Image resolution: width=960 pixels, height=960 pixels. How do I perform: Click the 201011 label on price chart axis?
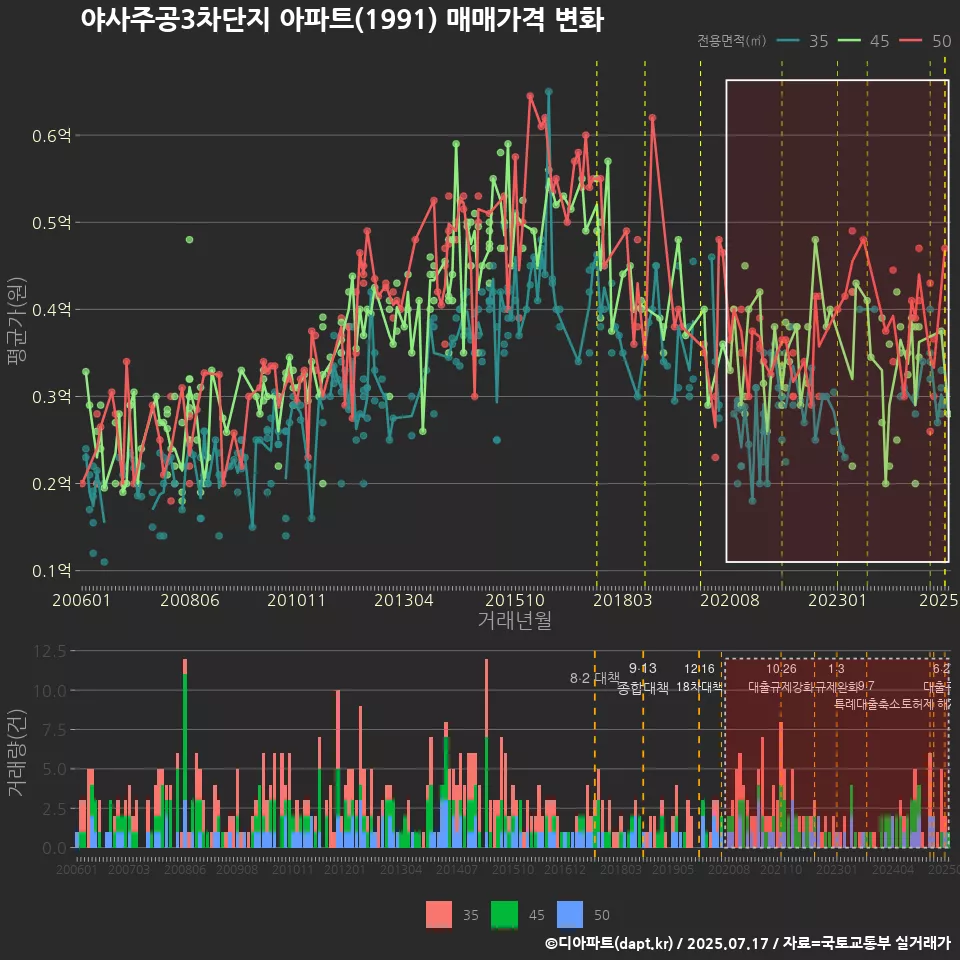[x=296, y=600]
